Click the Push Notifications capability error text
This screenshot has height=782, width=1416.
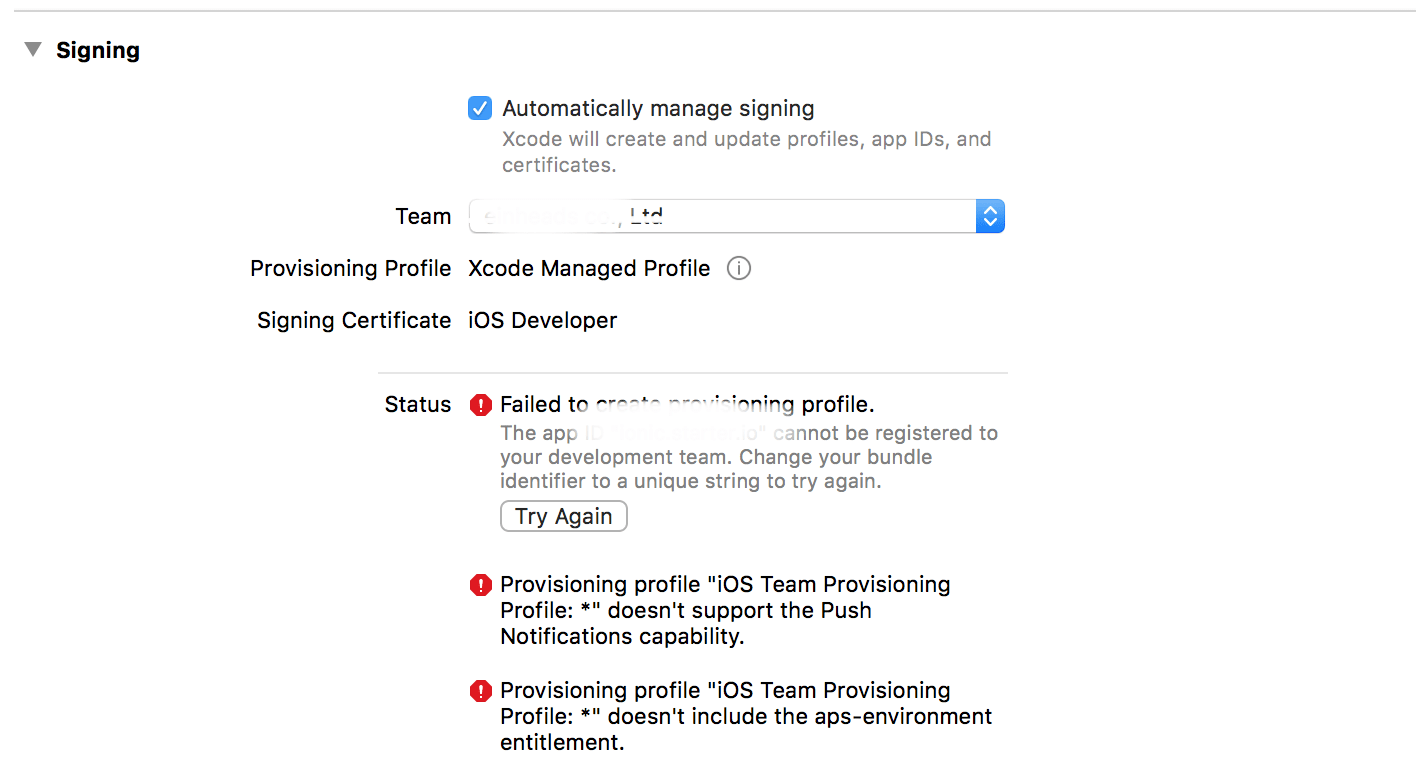725,611
